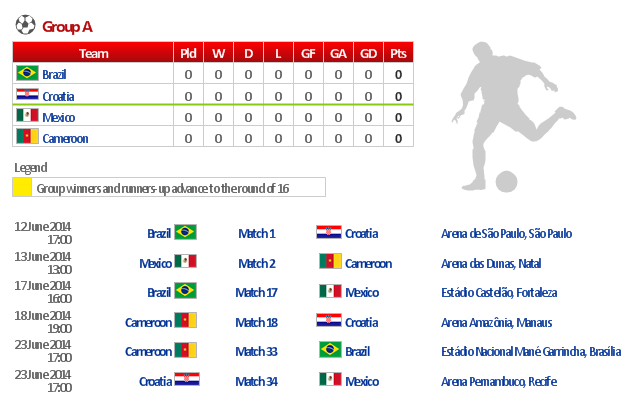Click the Croatia flag in Match 34 row

tap(187, 381)
